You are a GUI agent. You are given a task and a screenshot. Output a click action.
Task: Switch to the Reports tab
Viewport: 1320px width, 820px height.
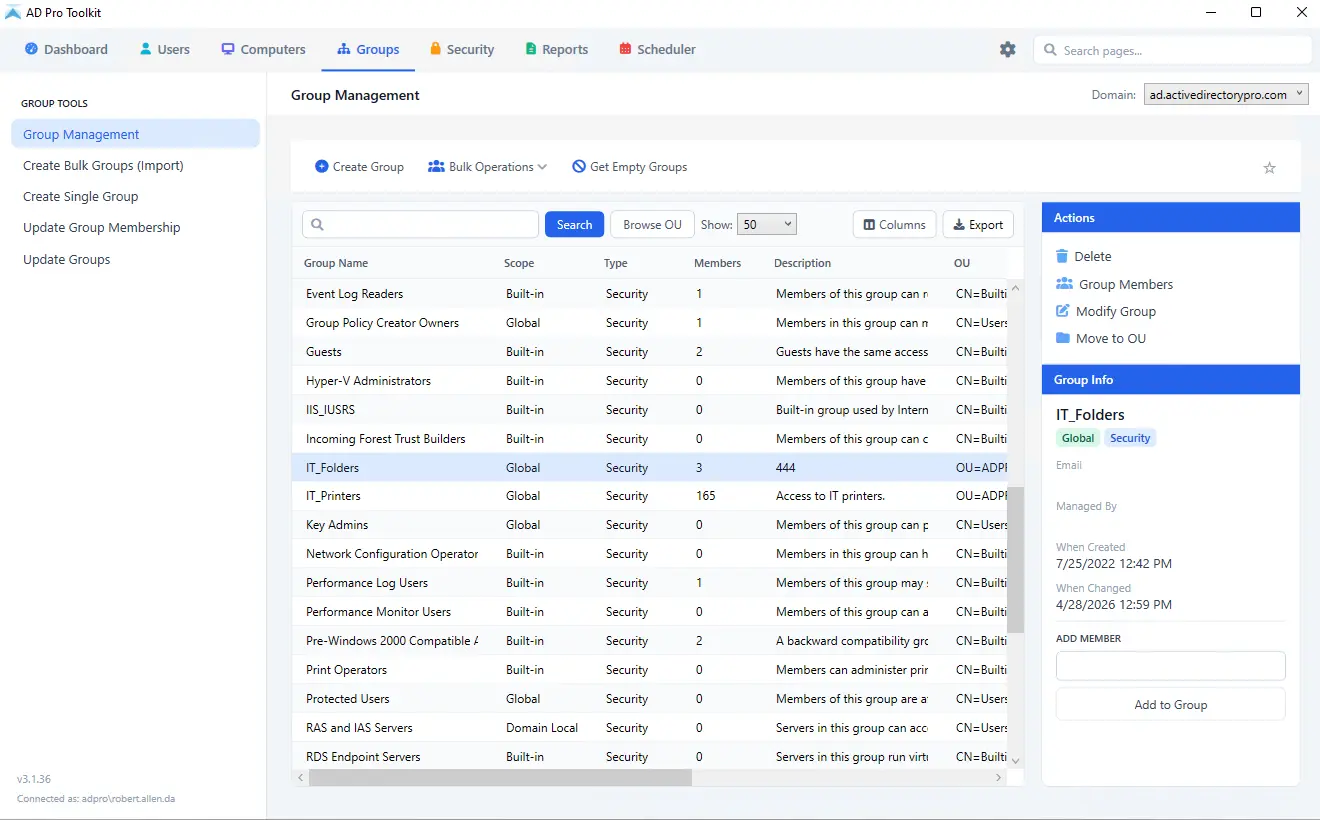(557, 49)
